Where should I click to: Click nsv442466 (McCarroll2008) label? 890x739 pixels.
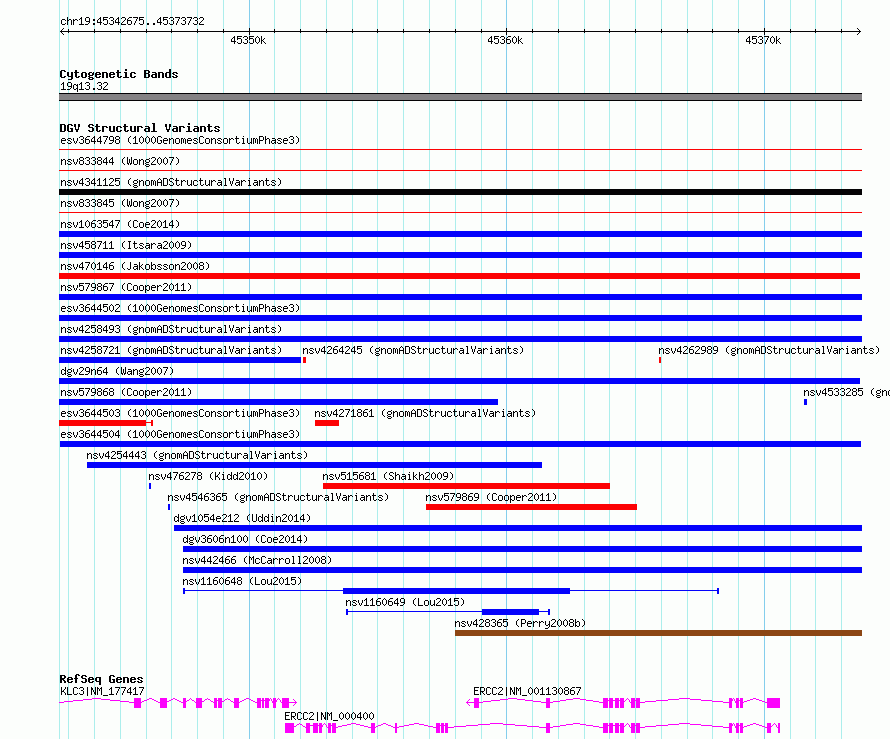click(x=257, y=560)
